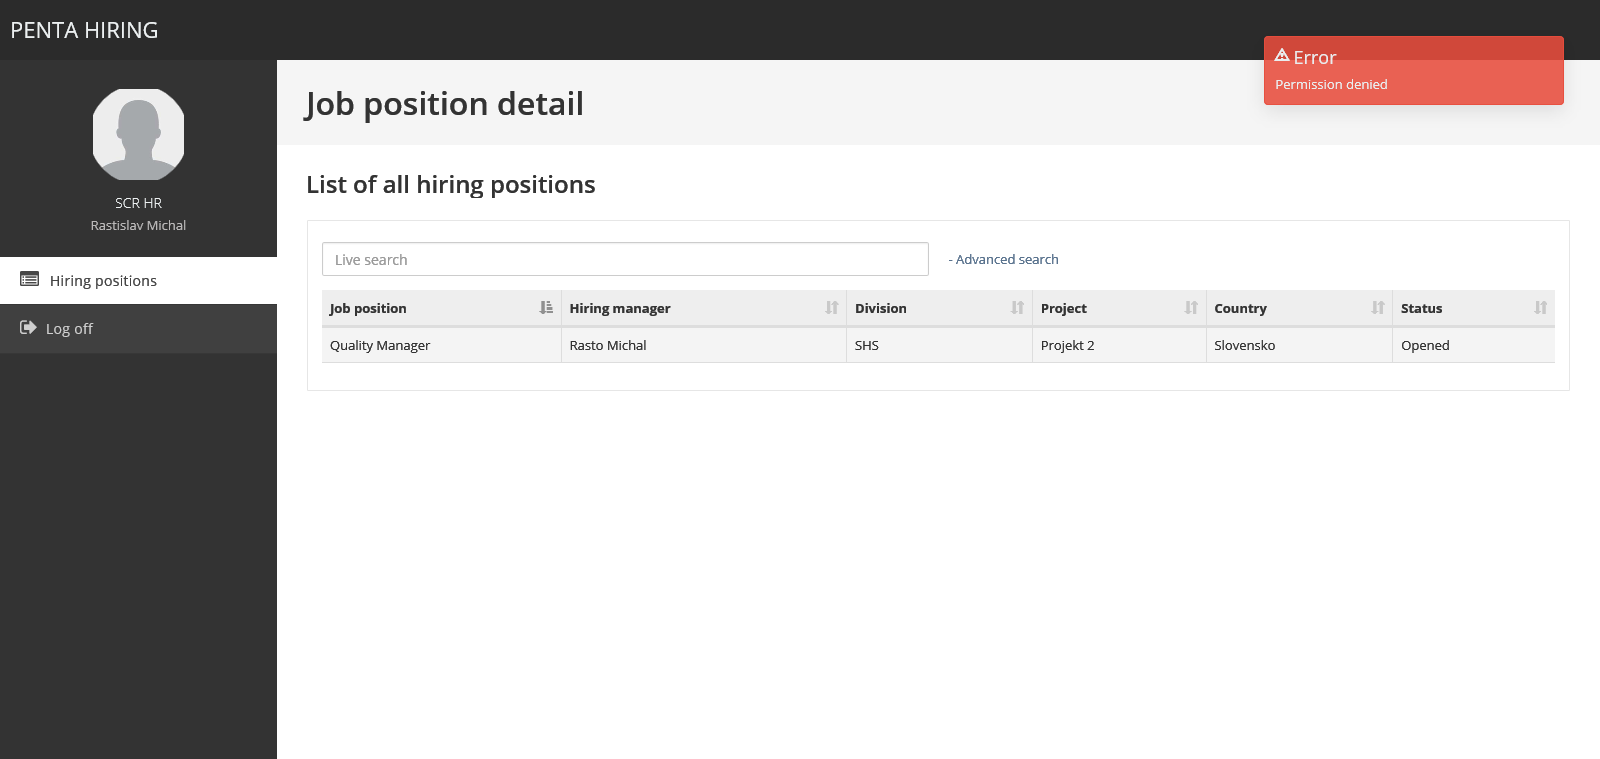Focus the Live search input field
Viewport: 1600px width, 759px height.
click(x=625, y=259)
